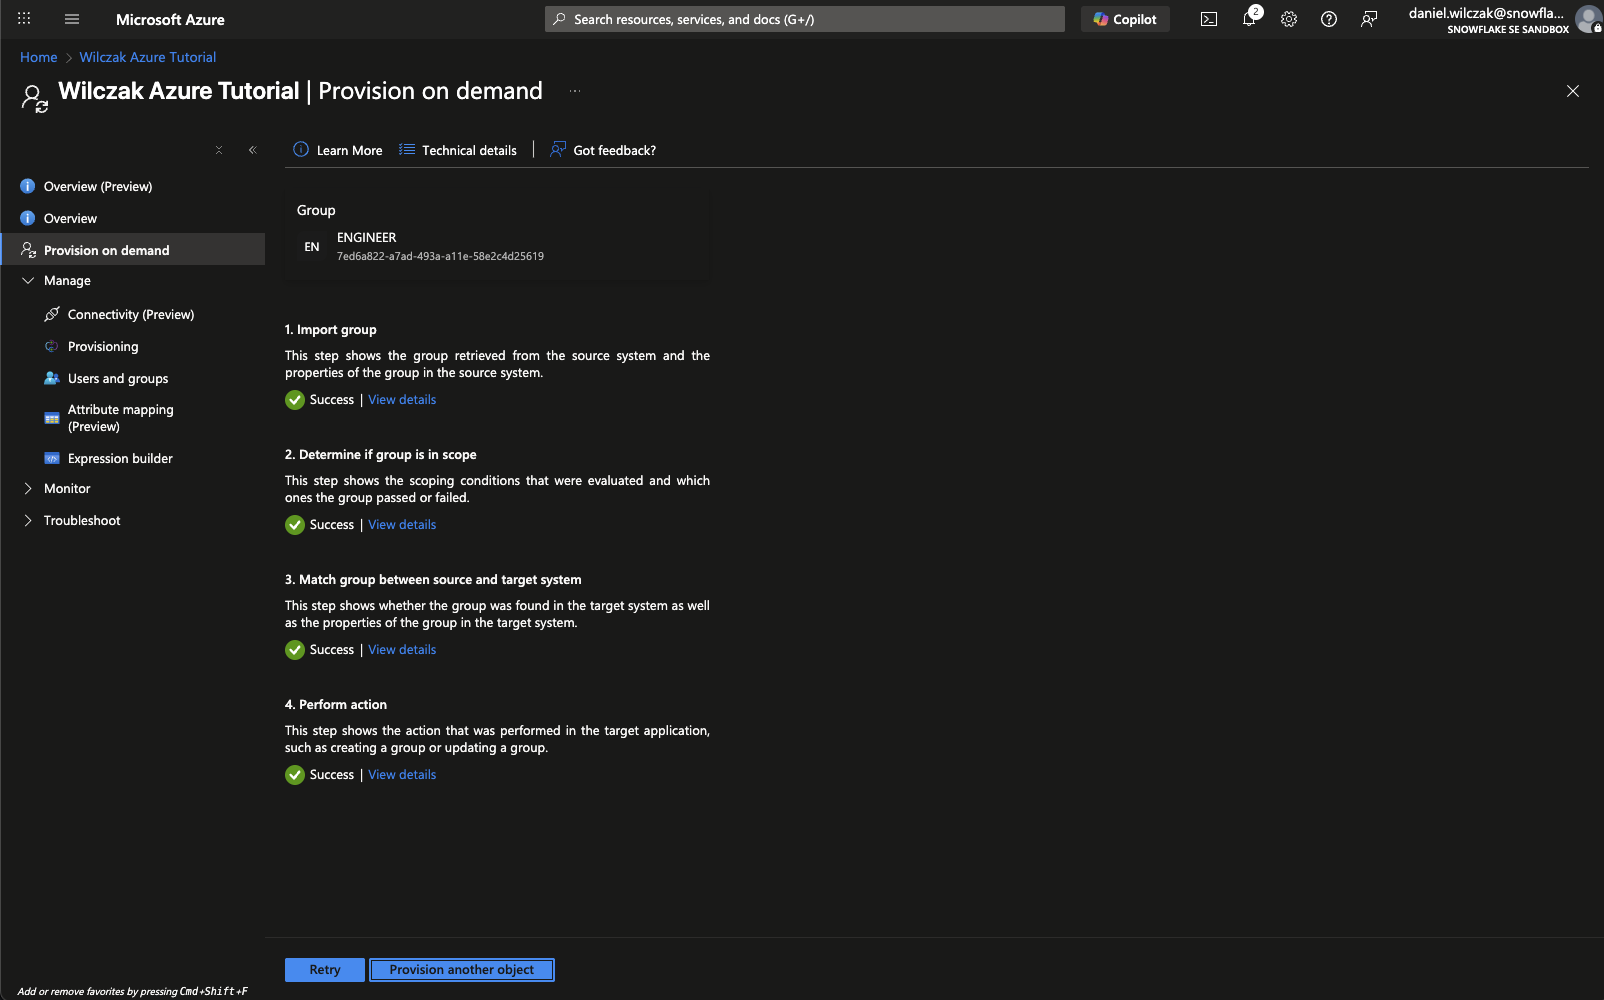Expand the Monitor section
Screen dimensions: 1604x1000
(x=28, y=489)
